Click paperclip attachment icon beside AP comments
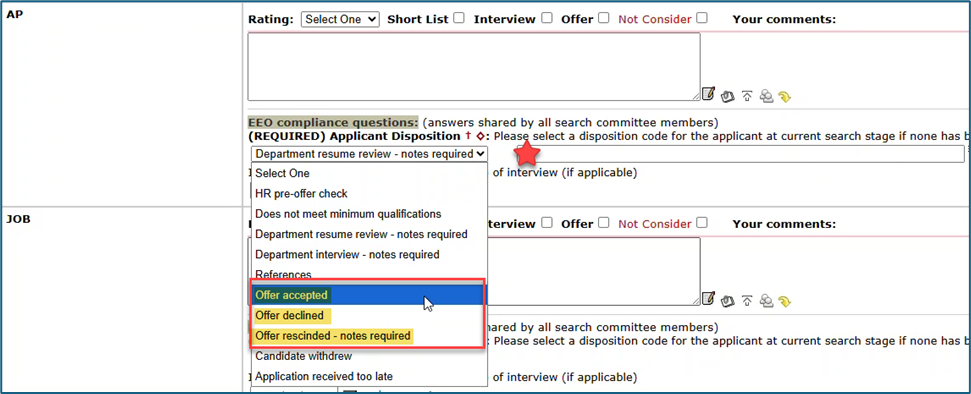 pos(728,96)
